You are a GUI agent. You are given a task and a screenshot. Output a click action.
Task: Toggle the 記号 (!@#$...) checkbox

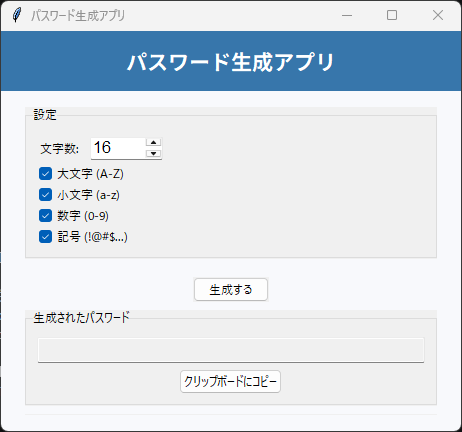pyautogui.click(x=45, y=237)
